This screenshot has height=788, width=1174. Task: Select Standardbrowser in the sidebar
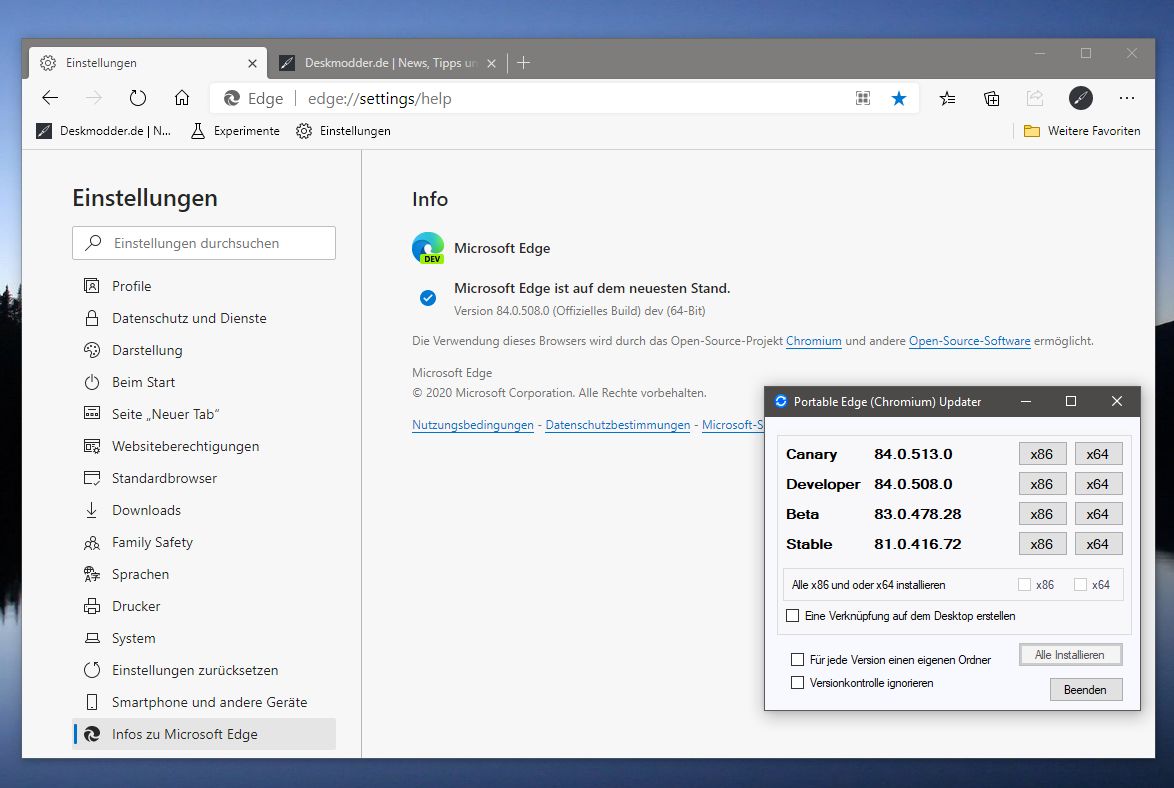tap(204, 479)
